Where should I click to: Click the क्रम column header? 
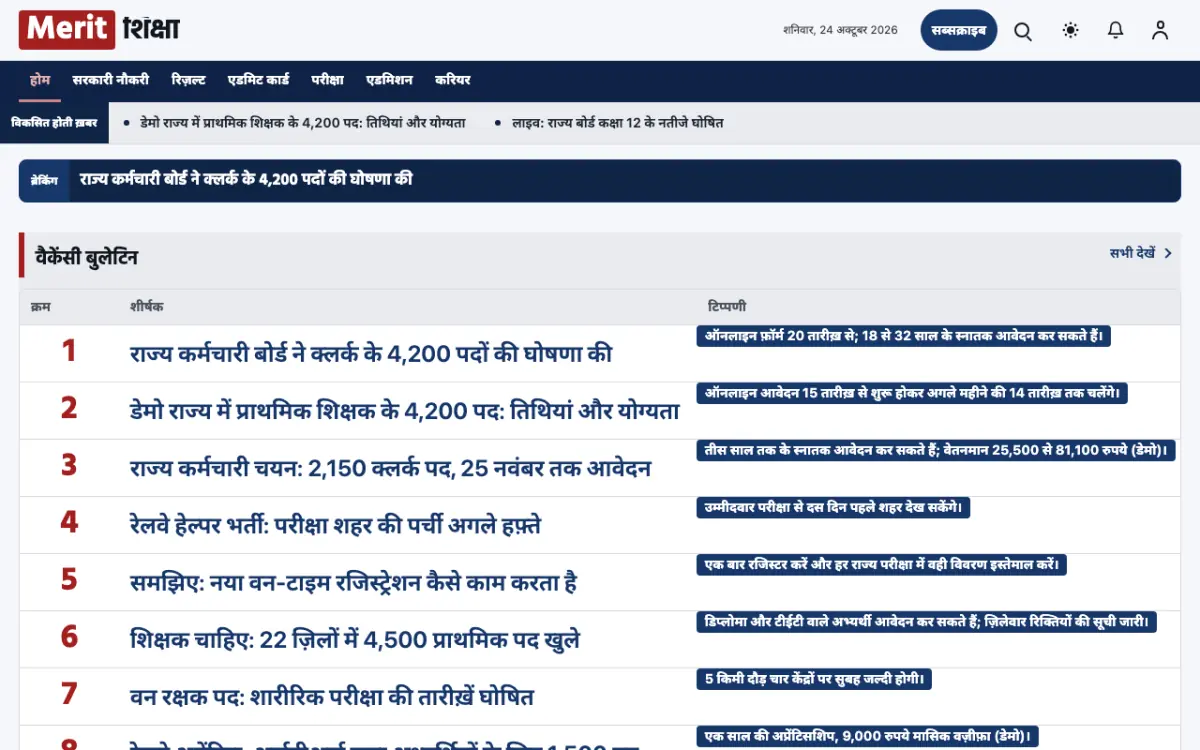[x=40, y=307]
